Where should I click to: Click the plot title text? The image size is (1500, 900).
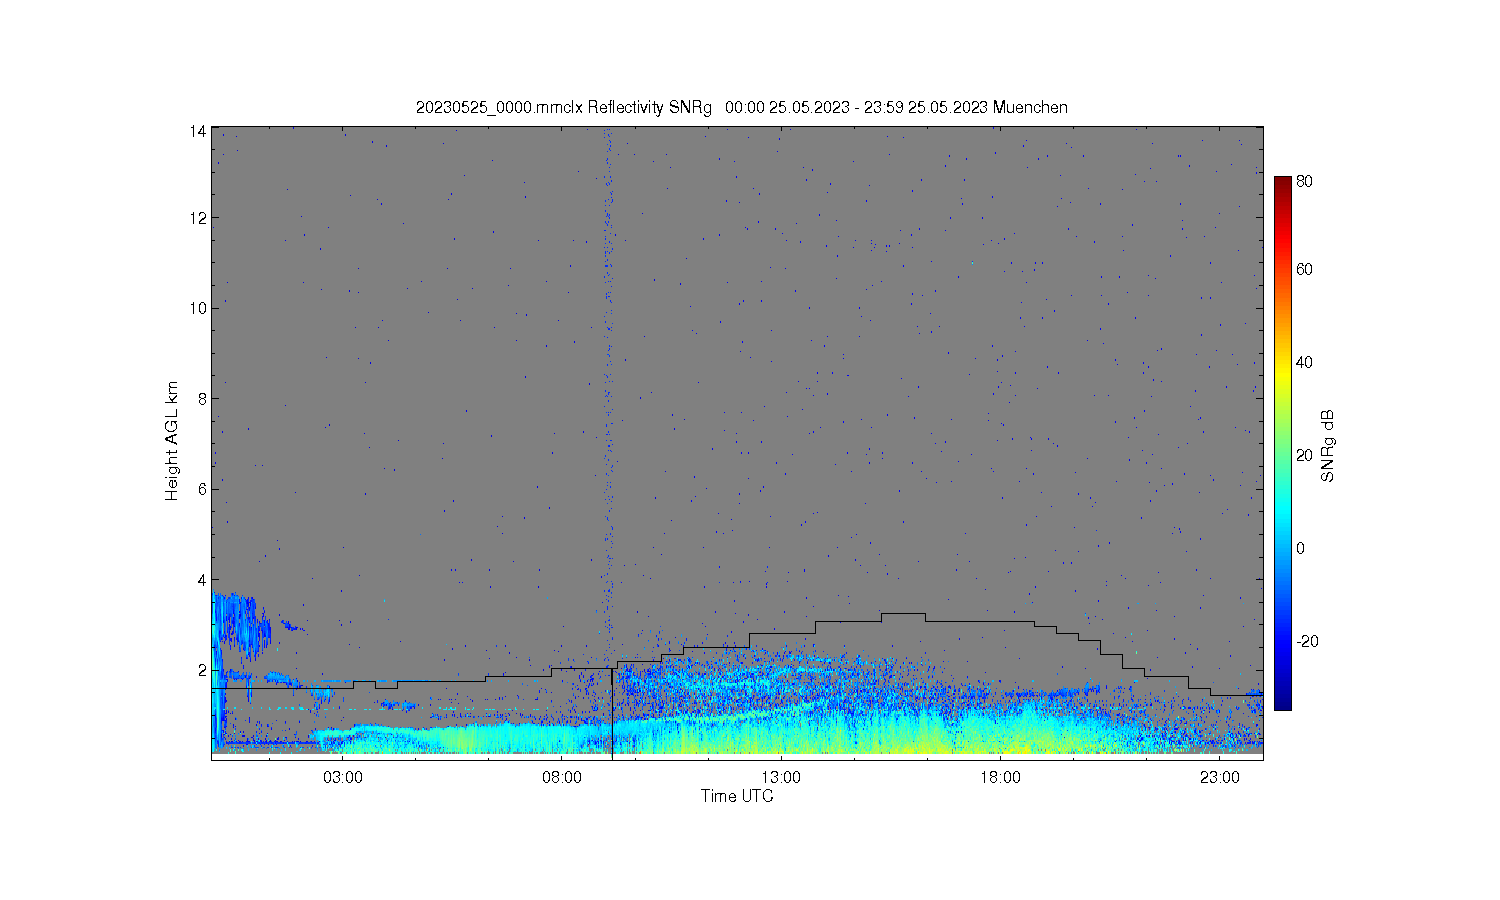pos(741,107)
